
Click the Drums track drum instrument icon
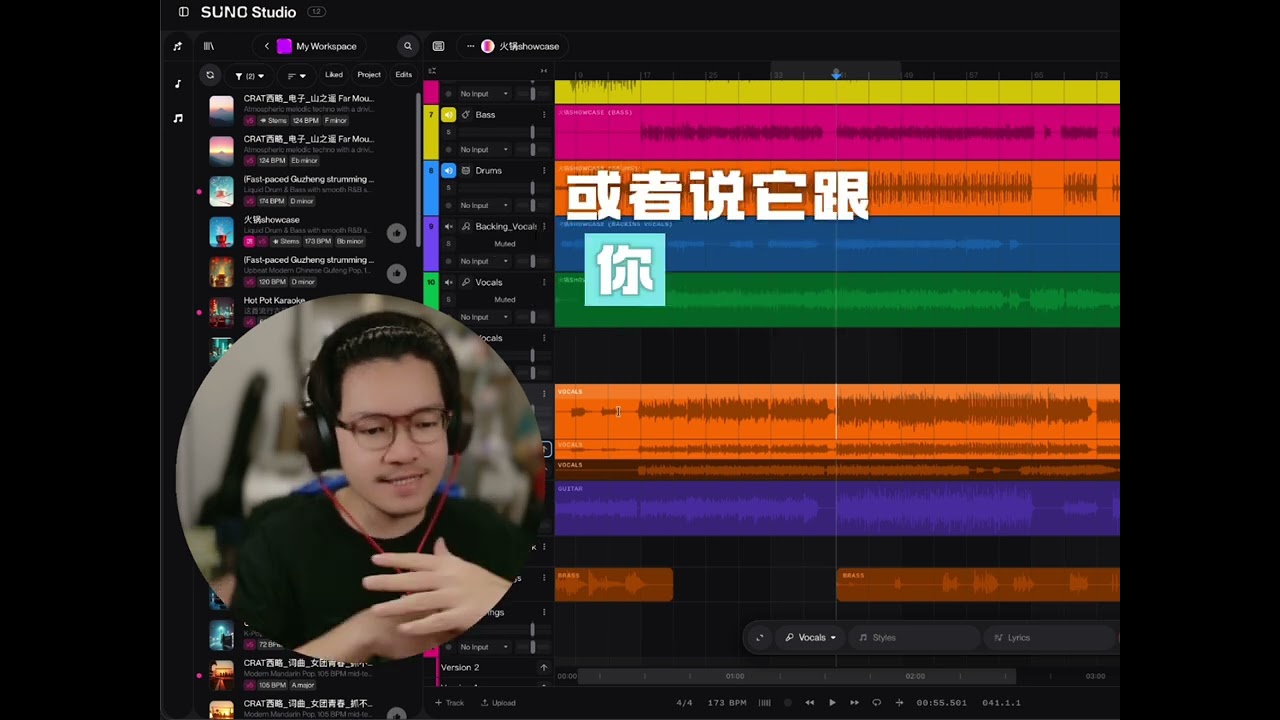click(466, 171)
